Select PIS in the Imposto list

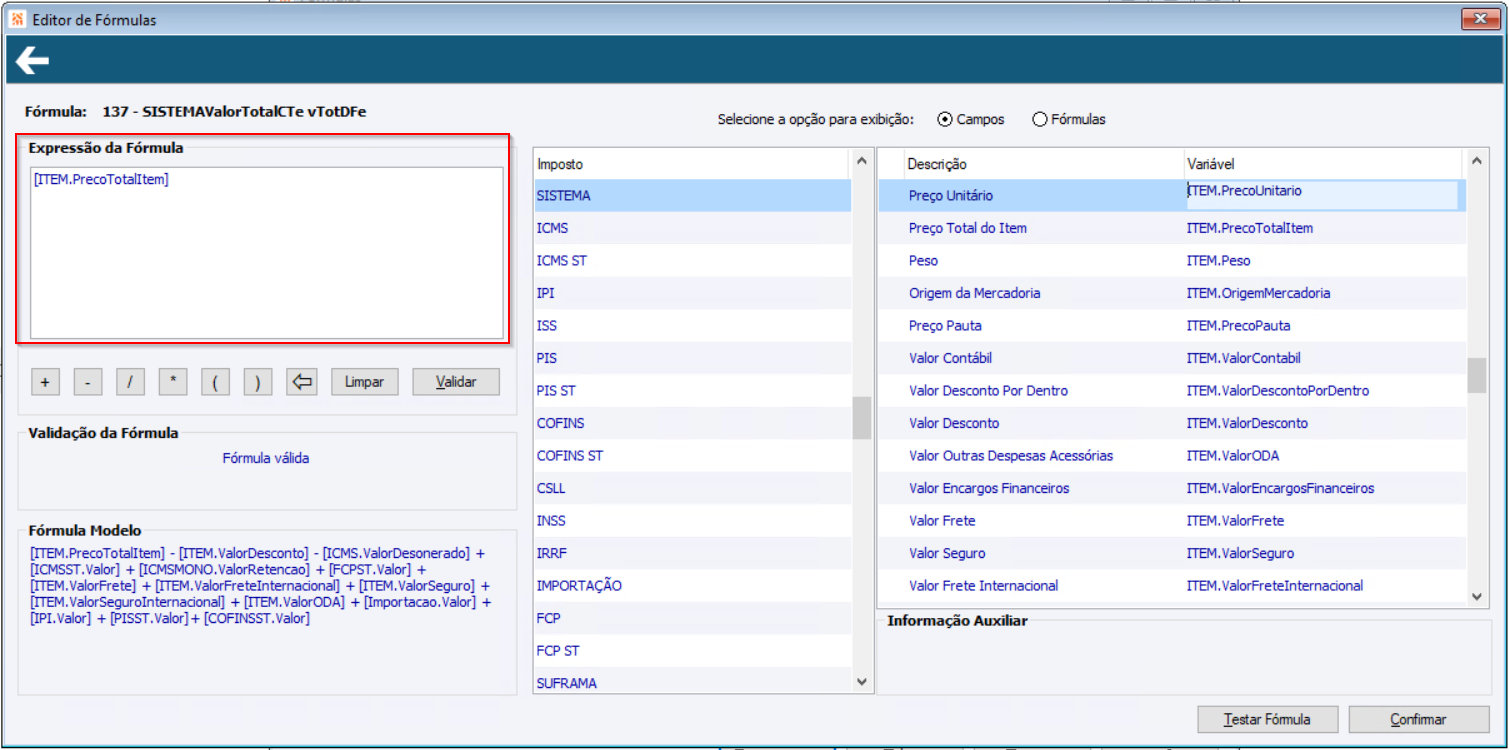click(692, 358)
